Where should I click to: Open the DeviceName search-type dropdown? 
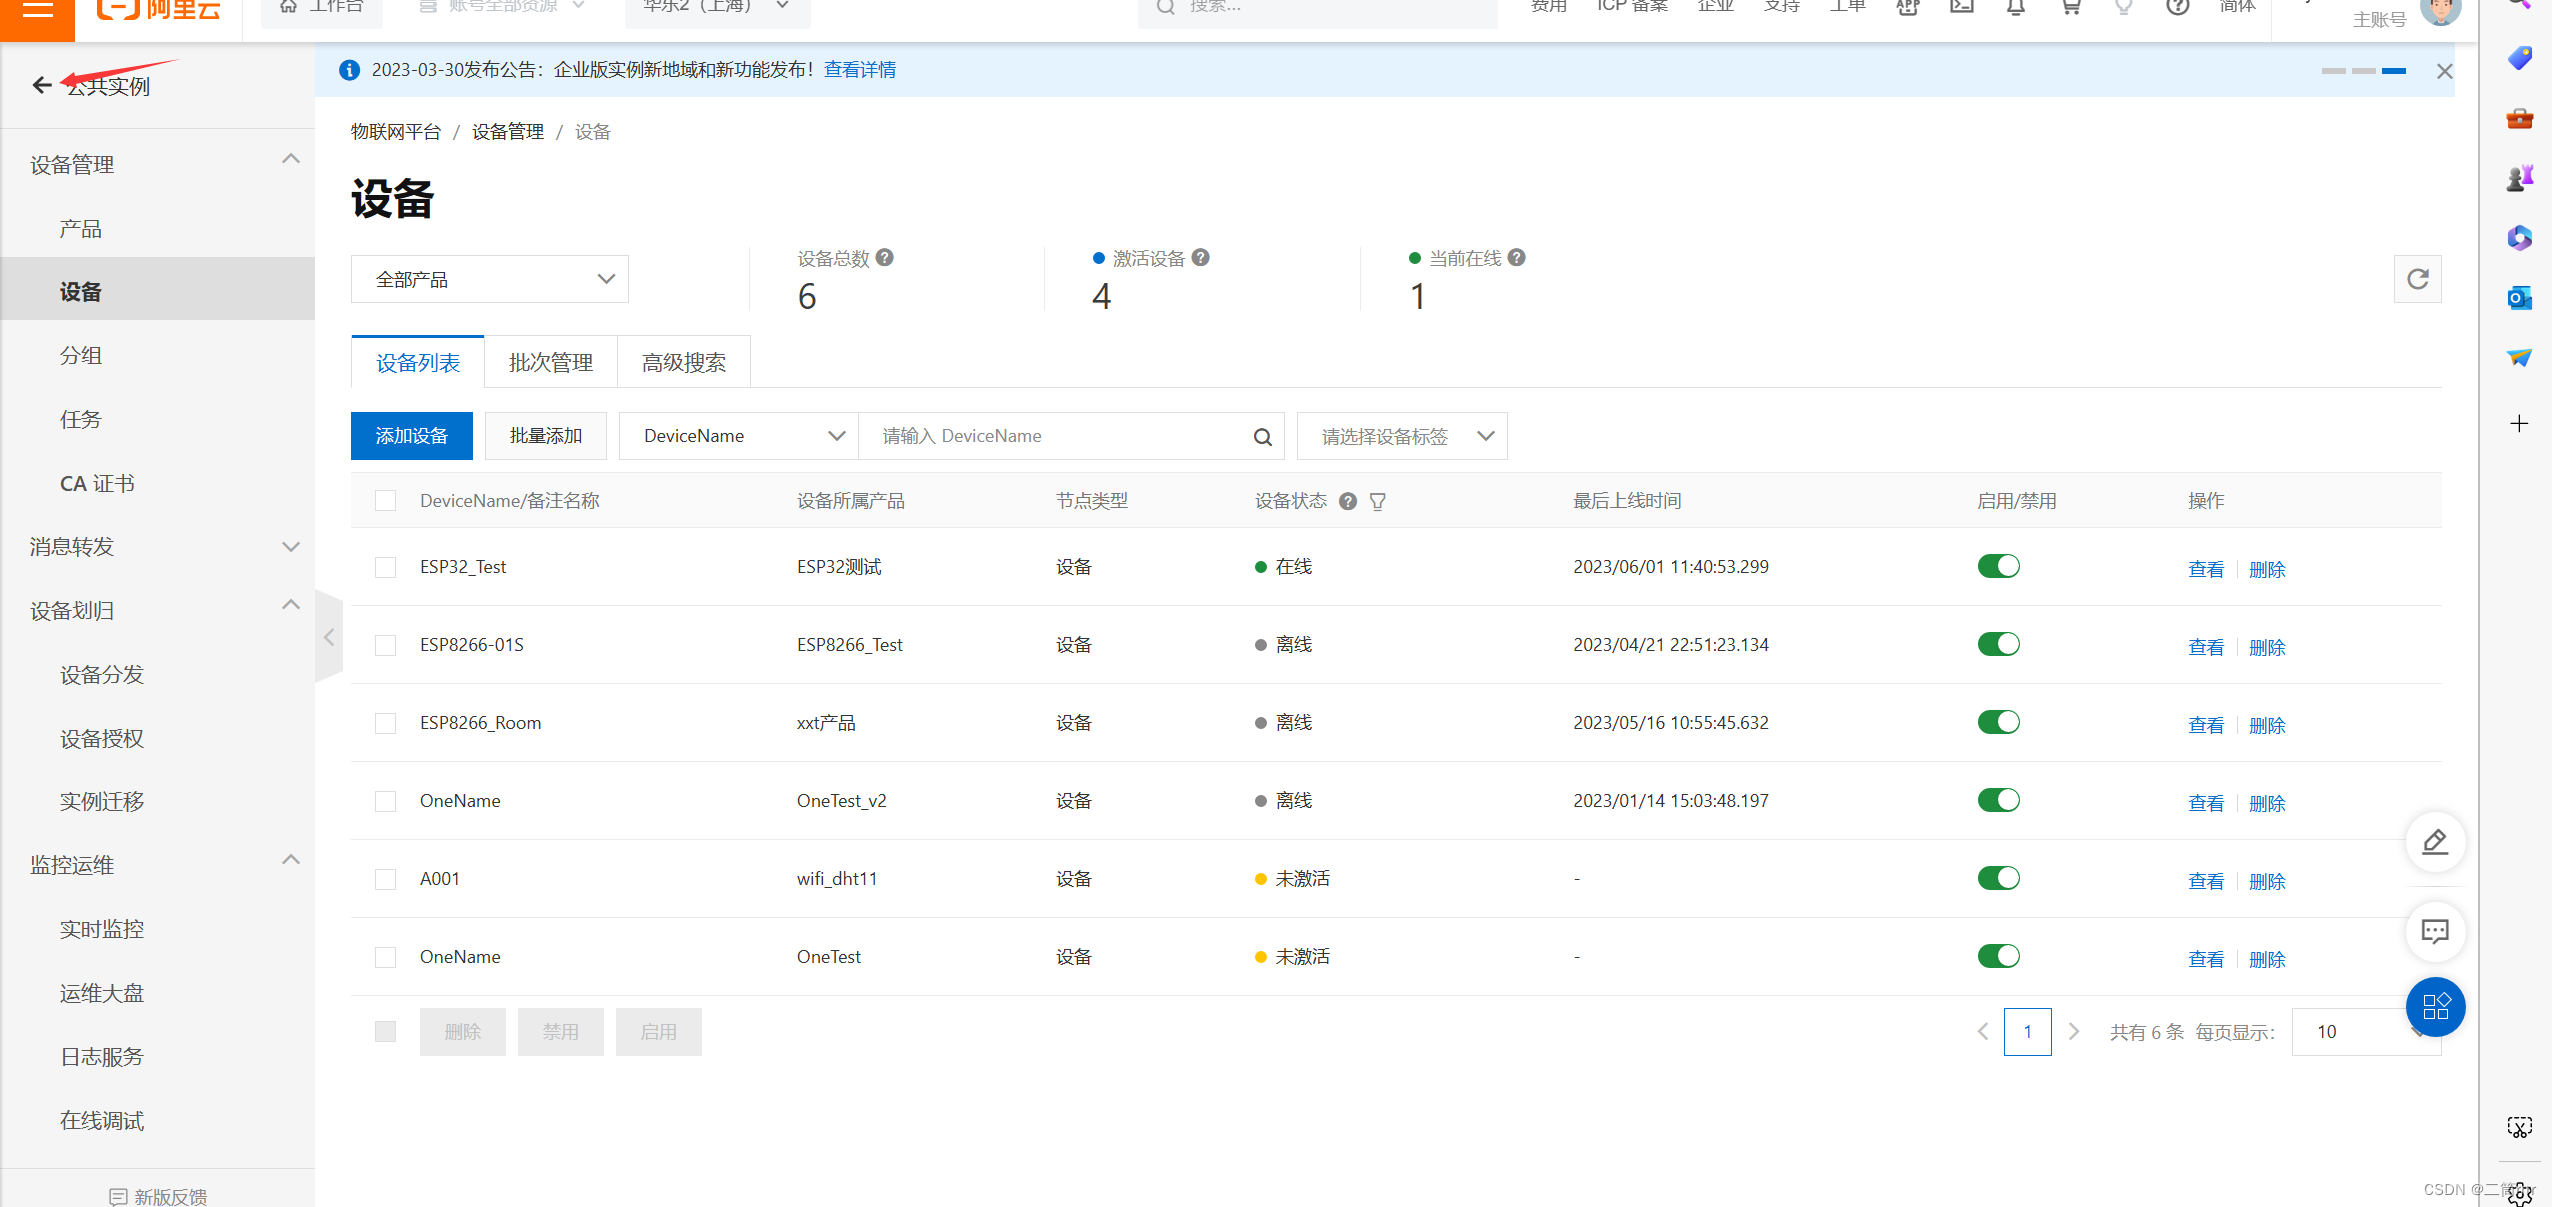737,436
